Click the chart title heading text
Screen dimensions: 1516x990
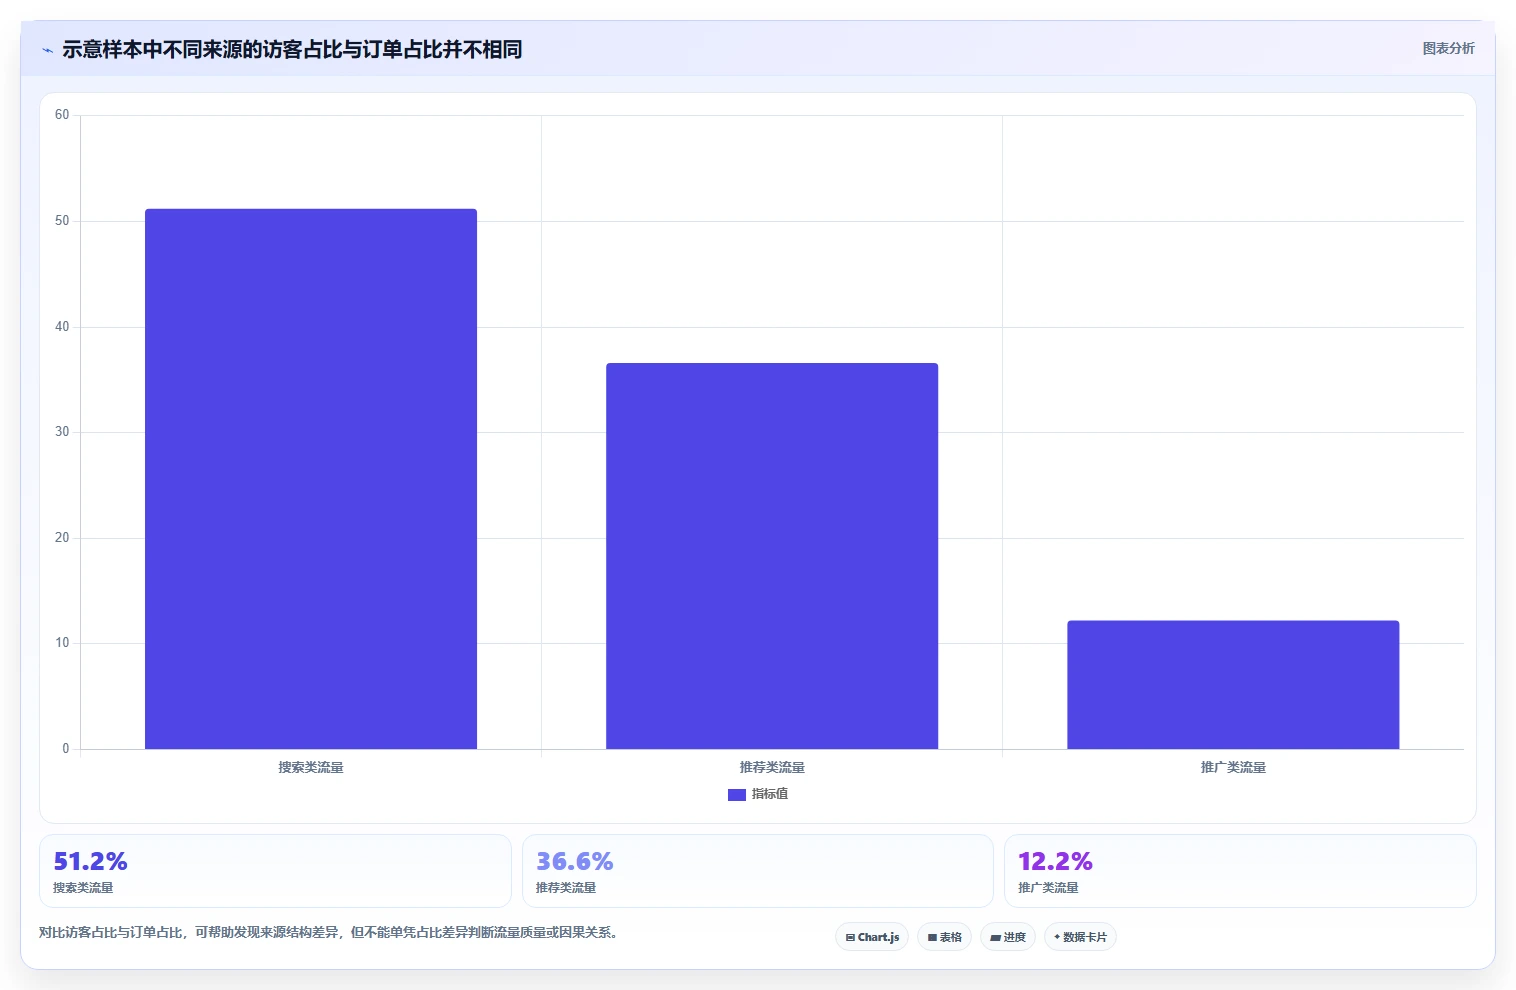(x=292, y=50)
